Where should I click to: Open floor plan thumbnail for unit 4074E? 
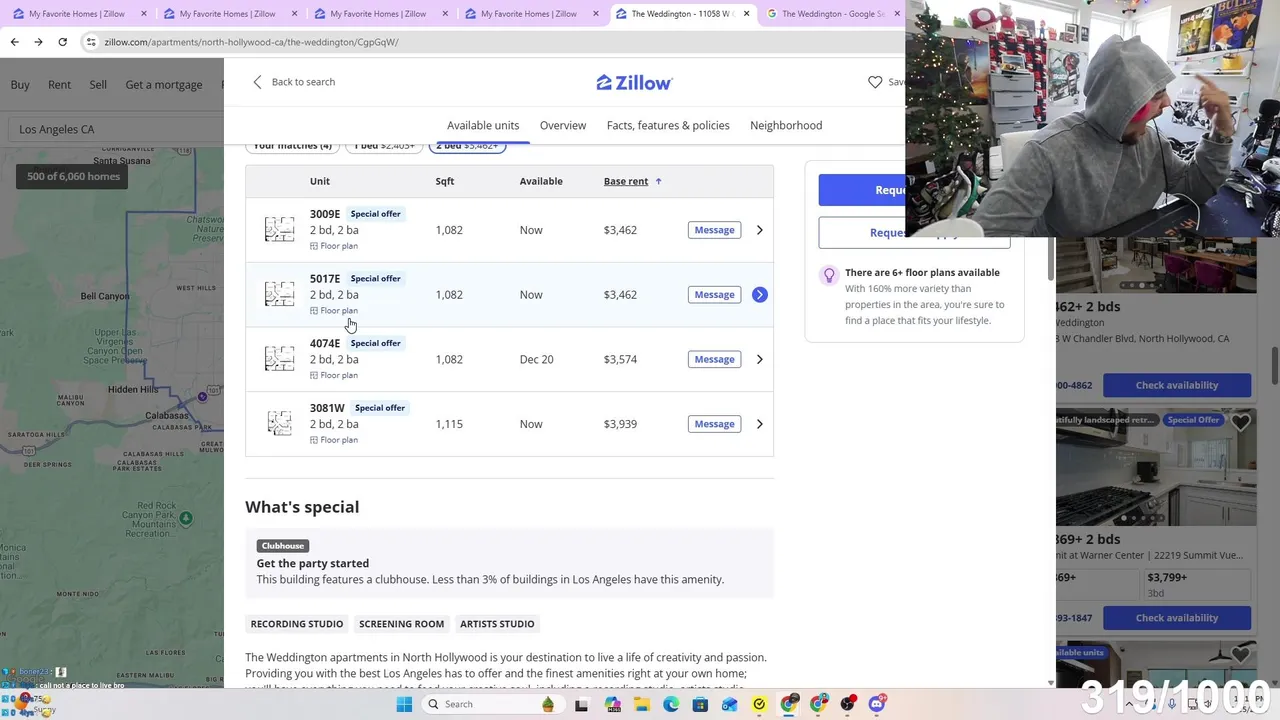pos(279,359)
